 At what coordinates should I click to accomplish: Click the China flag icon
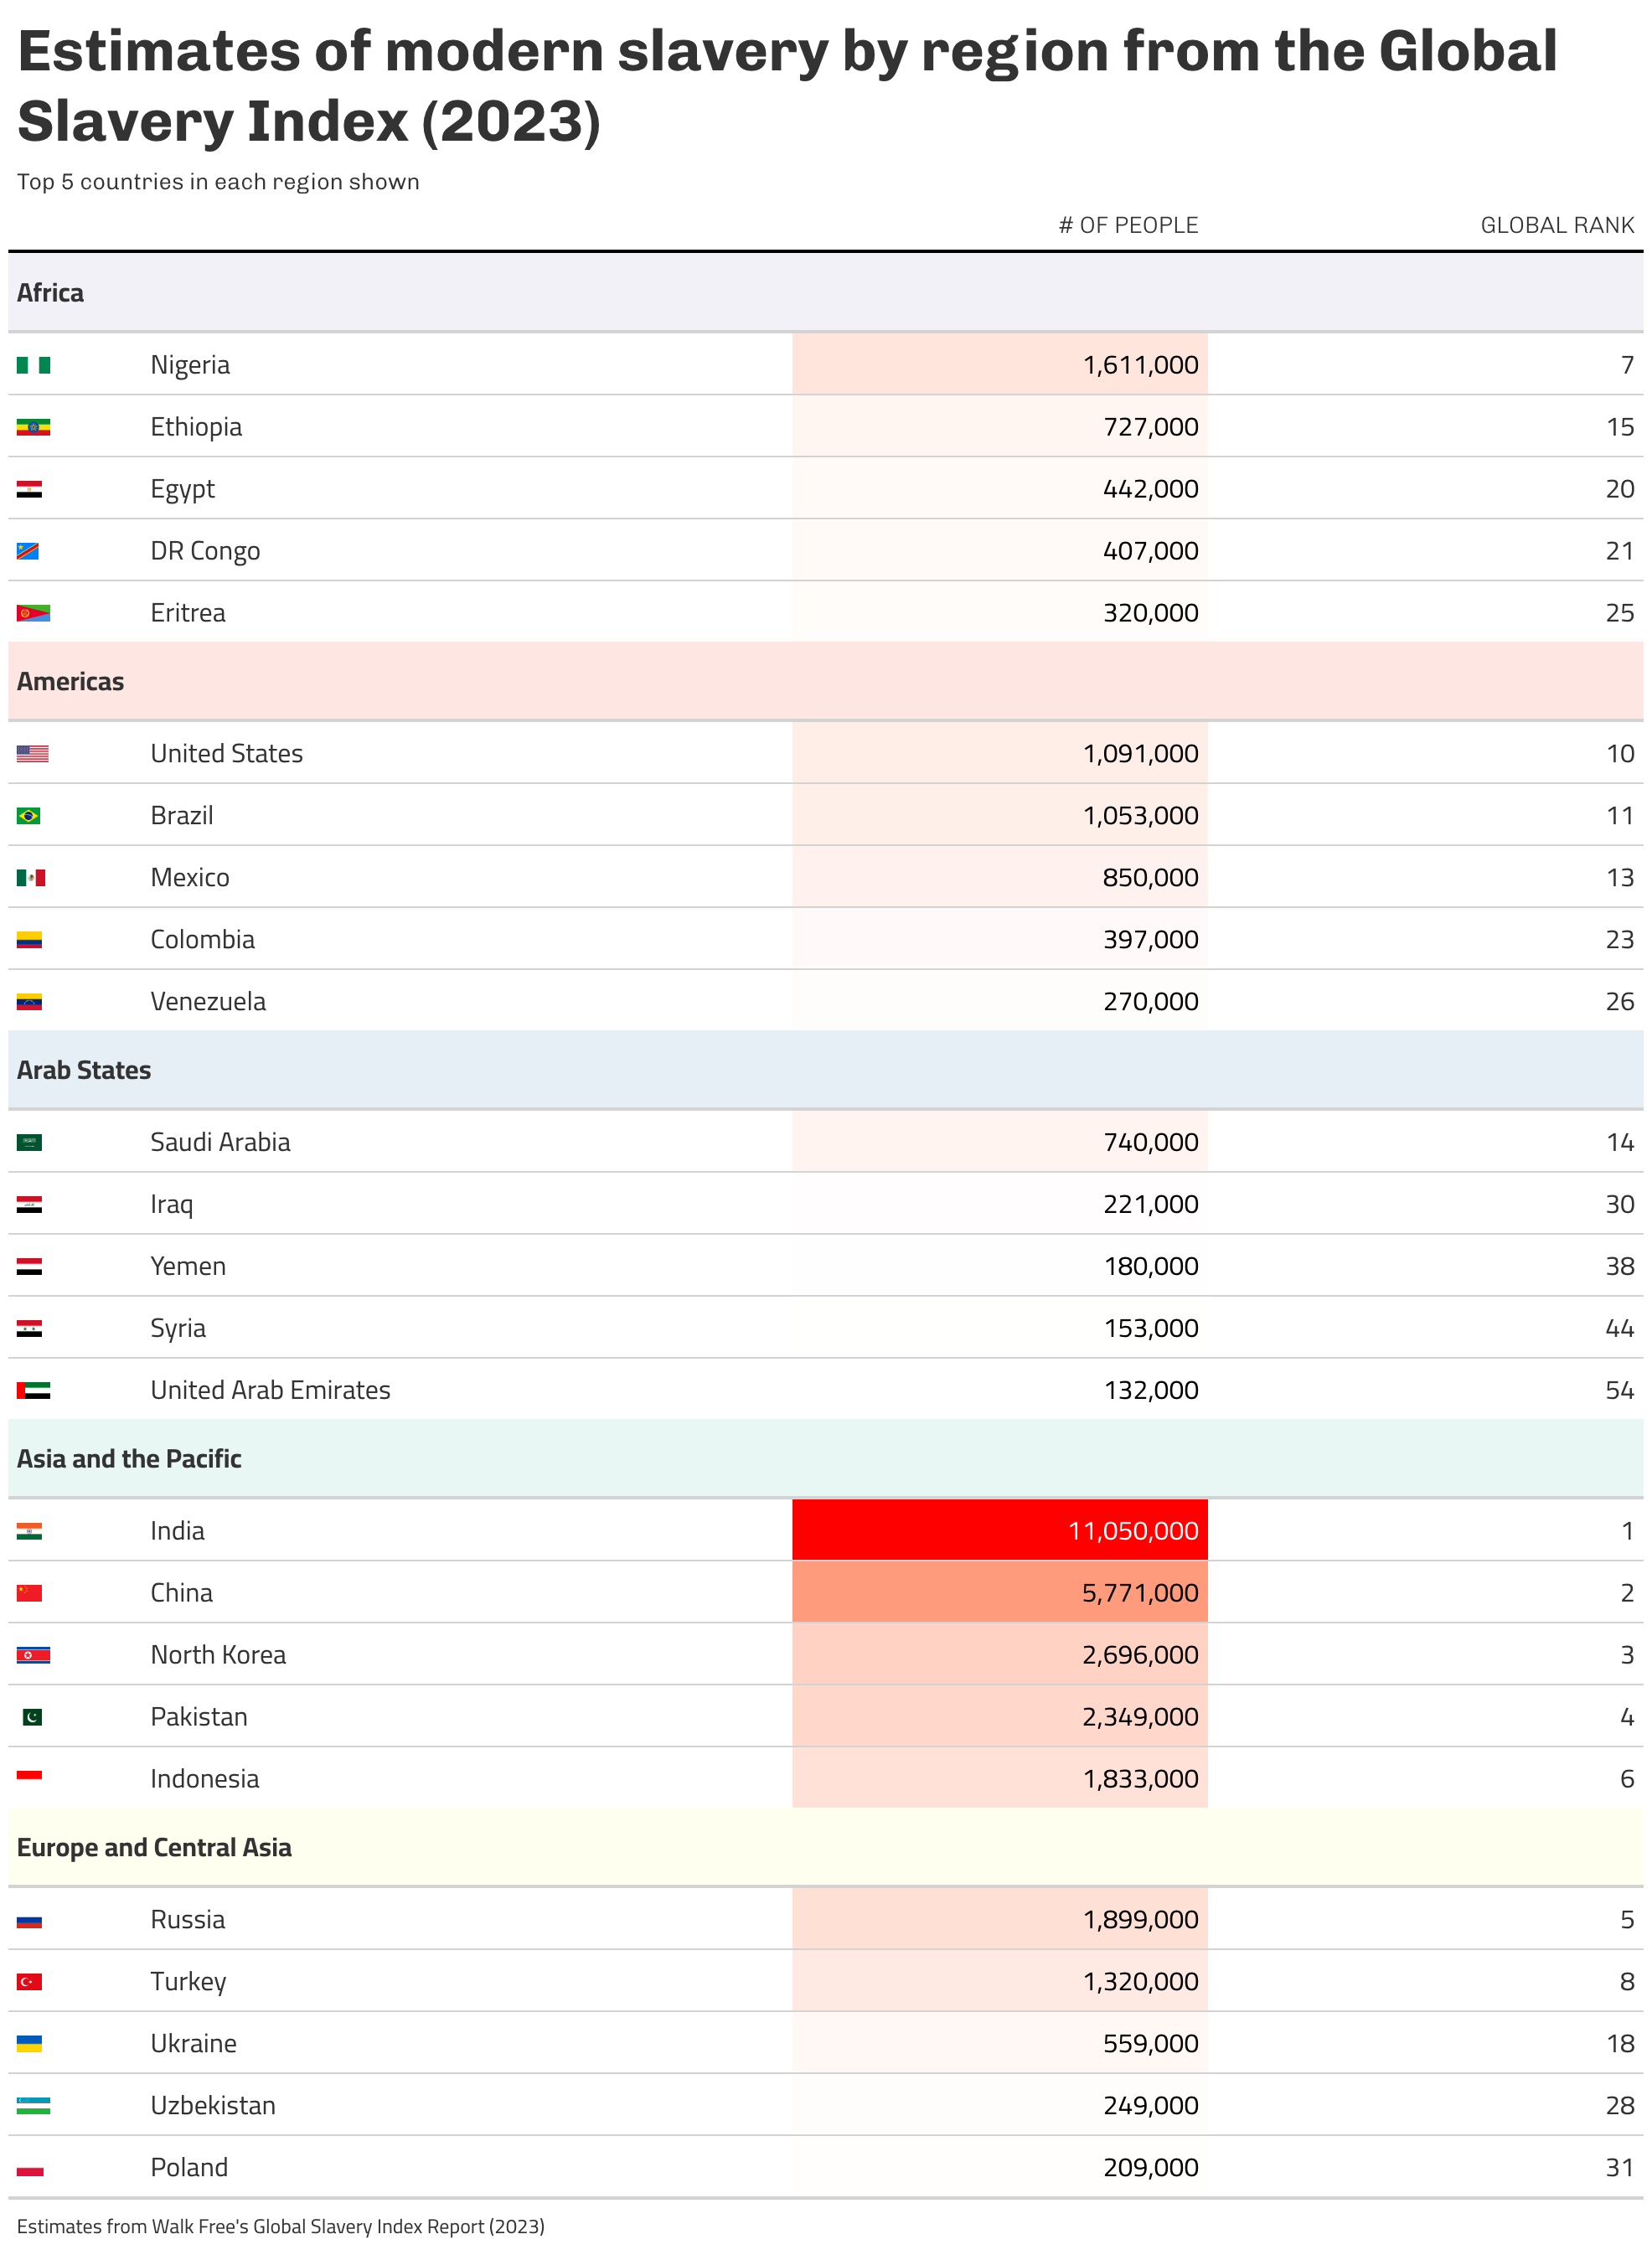tap(29, 1593)
